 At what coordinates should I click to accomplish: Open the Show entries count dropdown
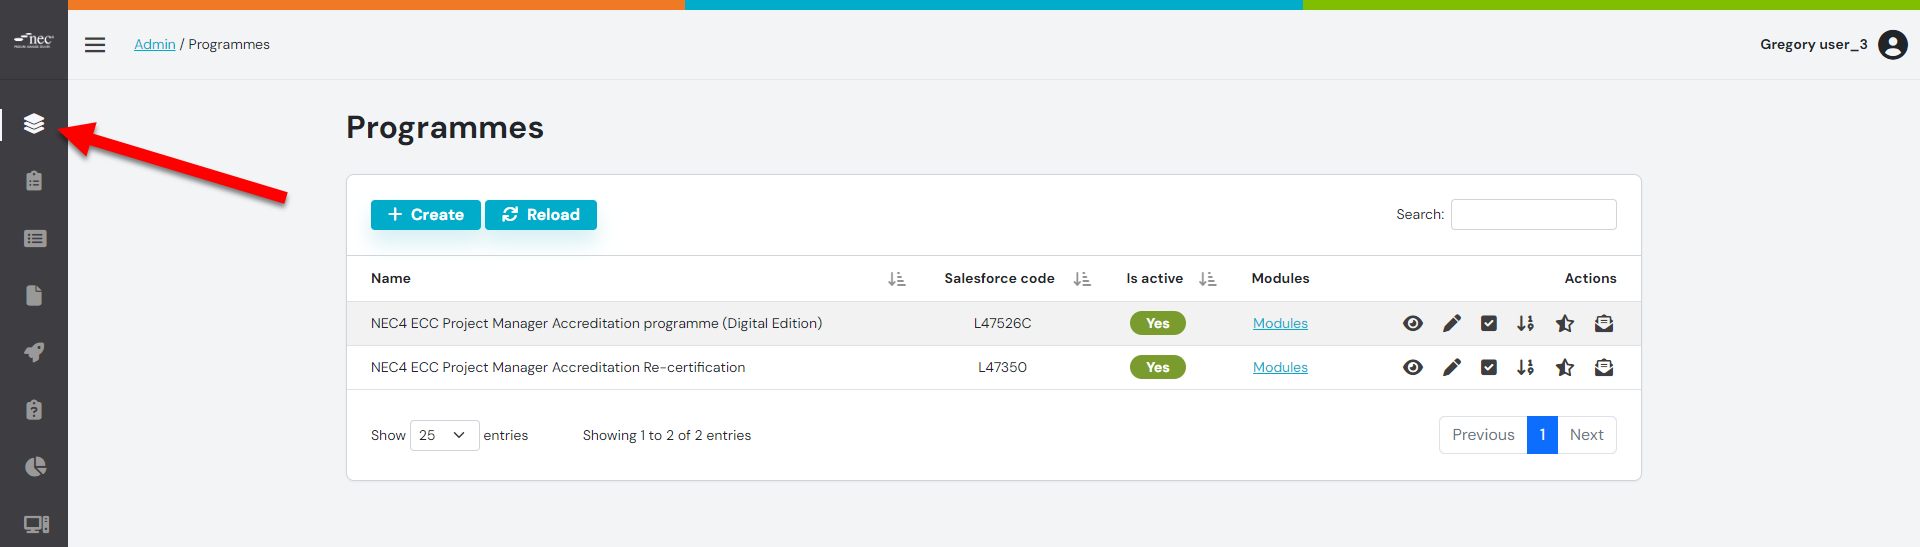coord(444,435)
